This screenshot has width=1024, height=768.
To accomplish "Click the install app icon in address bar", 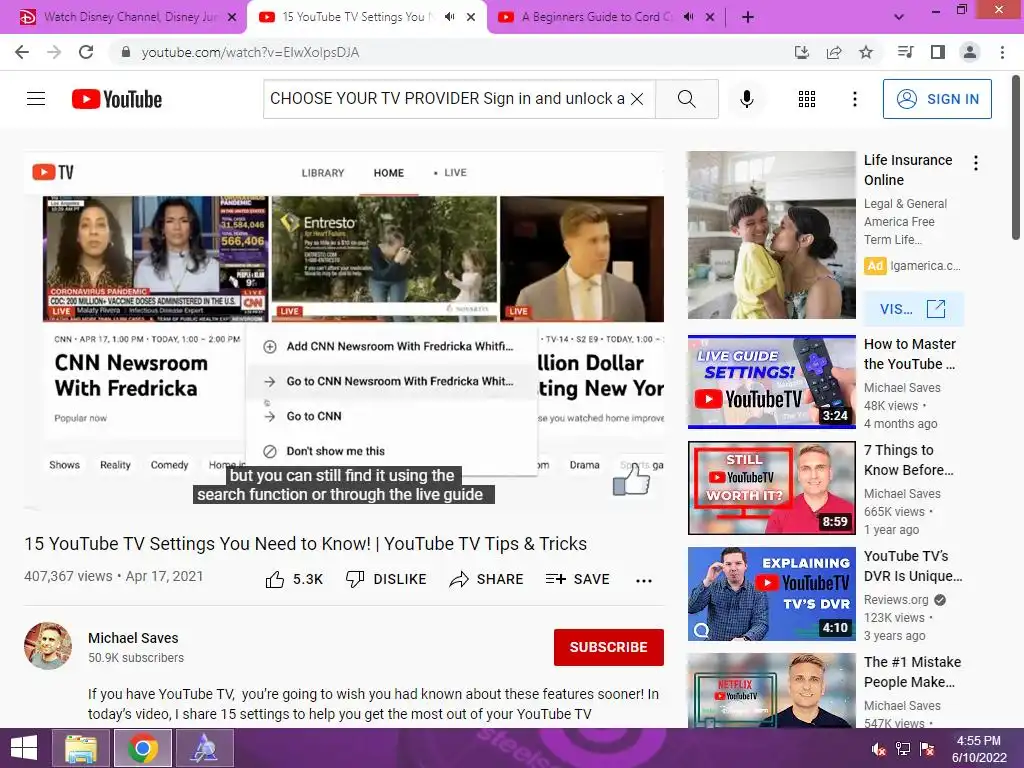I will click(x=801, y=52).
